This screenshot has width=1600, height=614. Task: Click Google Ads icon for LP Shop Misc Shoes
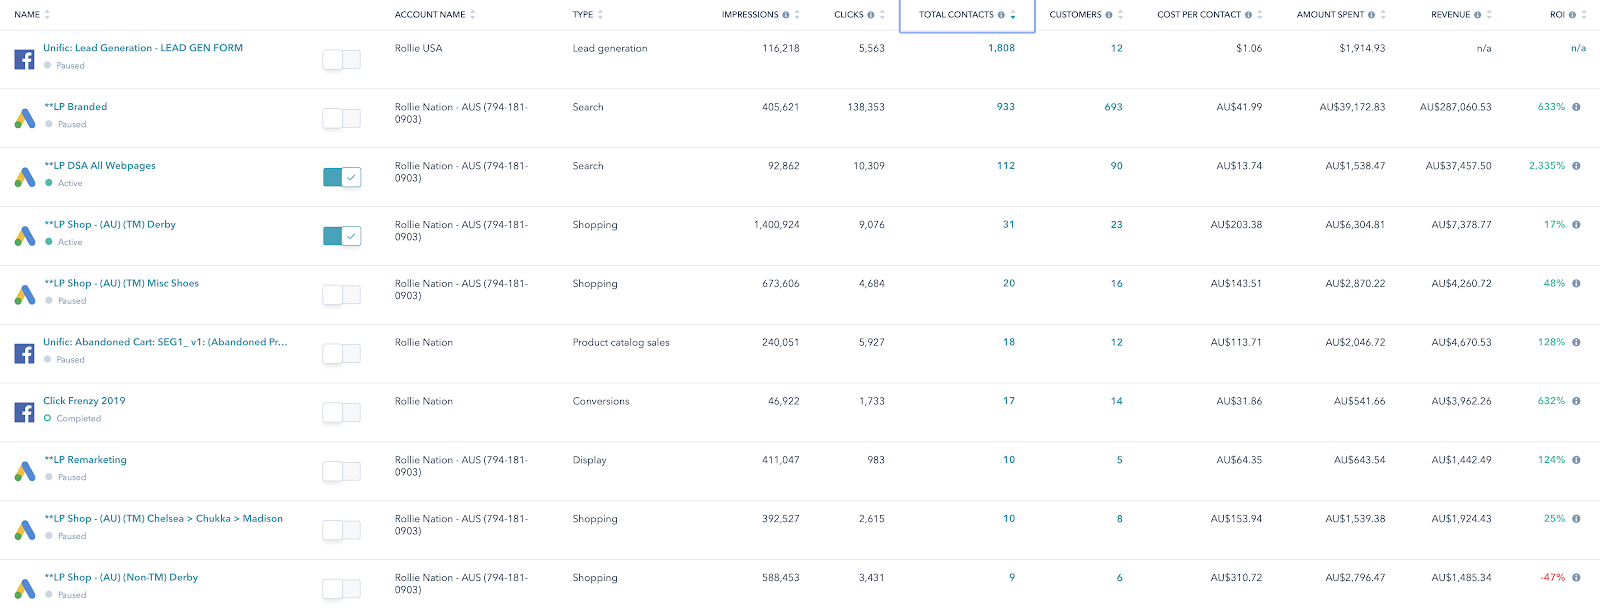pyautogui.click(x=25, y=295)
